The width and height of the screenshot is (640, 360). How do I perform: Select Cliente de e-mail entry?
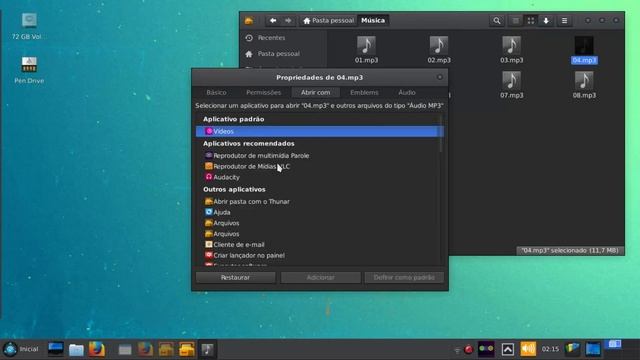[x=317, y=244]
